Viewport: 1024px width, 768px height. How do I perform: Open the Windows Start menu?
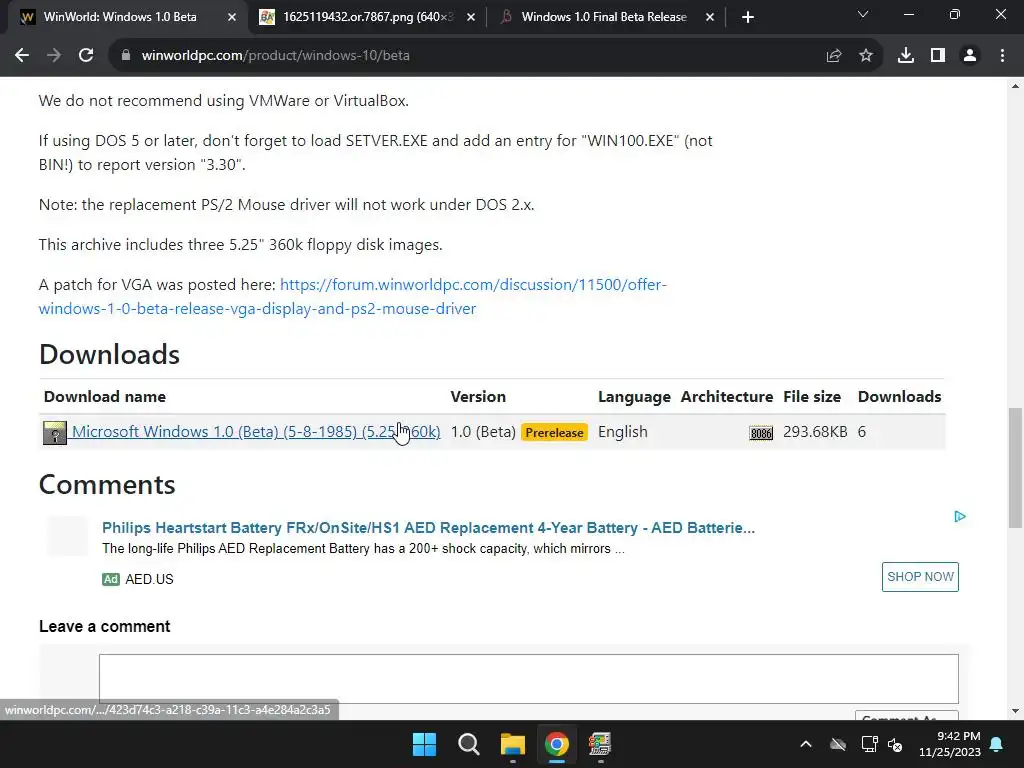pos(424,744)
